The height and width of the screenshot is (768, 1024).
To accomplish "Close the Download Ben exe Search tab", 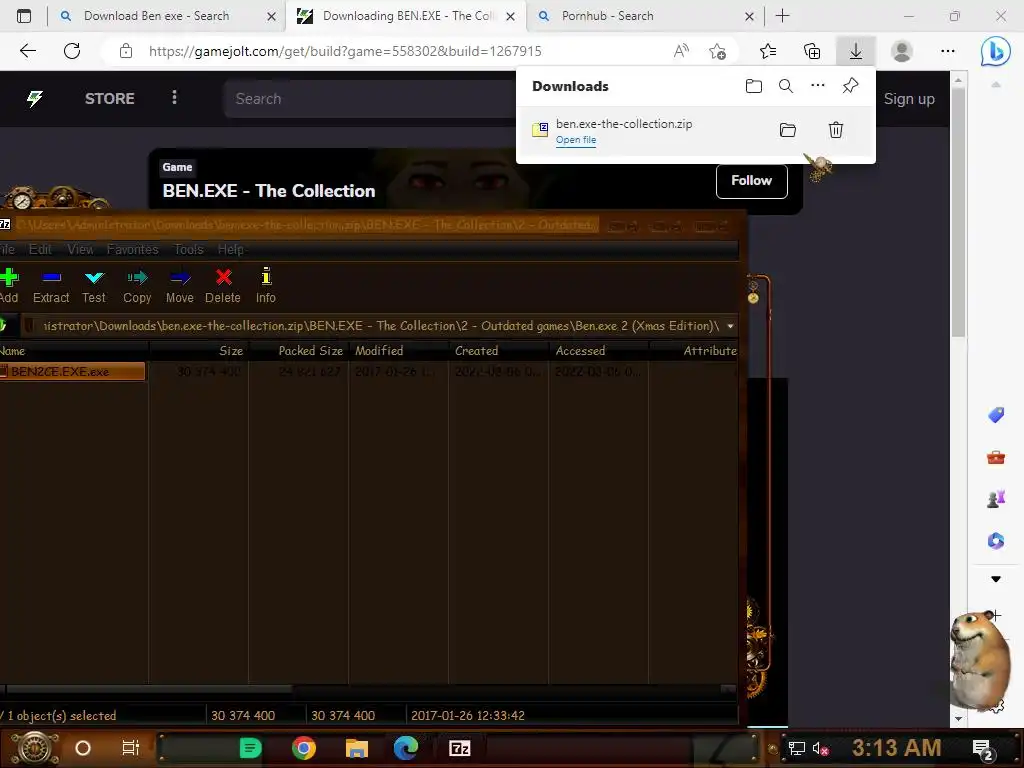I will point(272,16).
